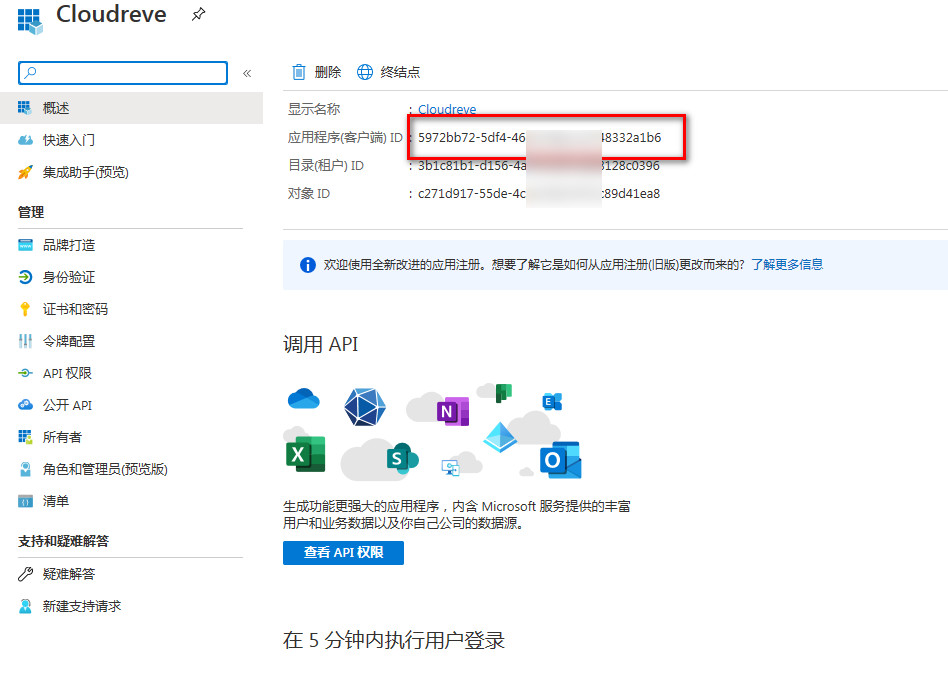The height and width of the screenshot is (696, 948).
Task: Click the 对象 ID label
Action: [309, 194]
